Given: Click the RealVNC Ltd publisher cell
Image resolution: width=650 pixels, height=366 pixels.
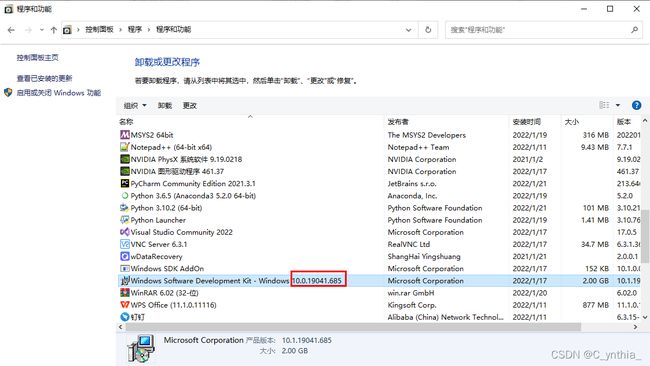Looking at the screenshot, I should (x=408, y=244).
